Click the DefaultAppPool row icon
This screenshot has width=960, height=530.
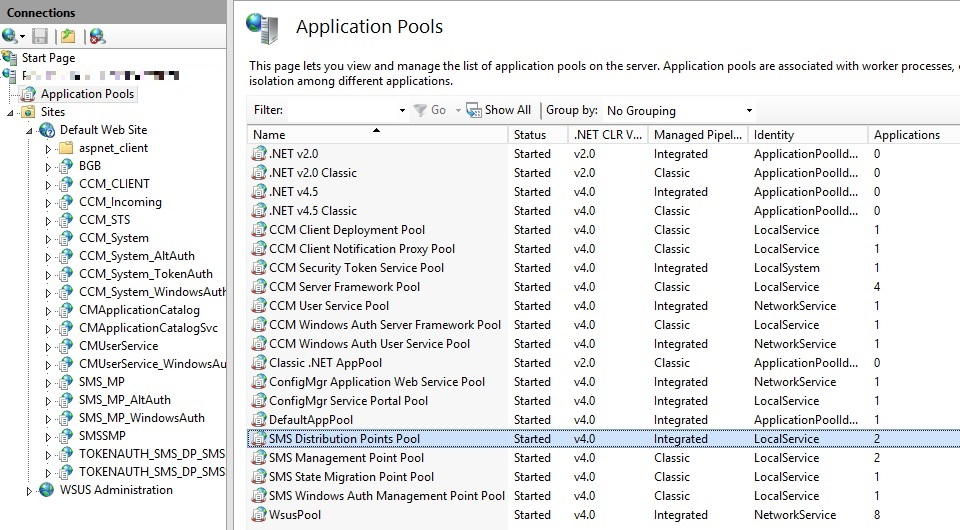pyautogui.click(x=259, y=420)
